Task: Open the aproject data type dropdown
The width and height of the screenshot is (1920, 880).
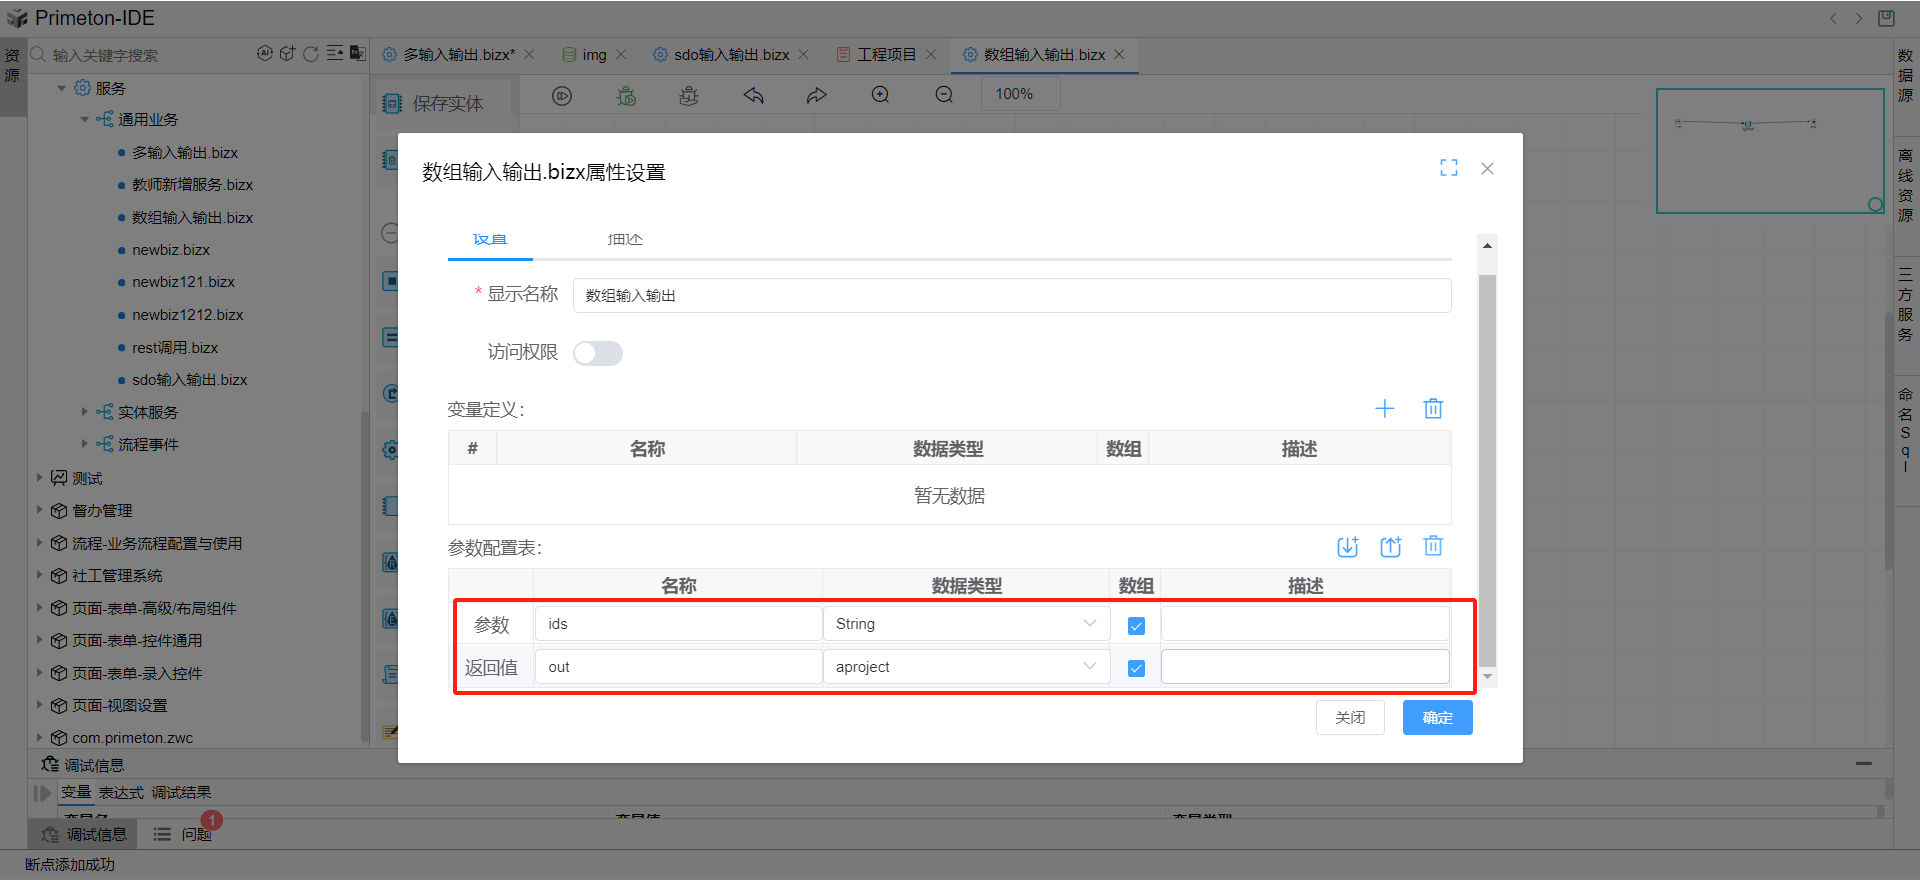Action: click(966, 667)
